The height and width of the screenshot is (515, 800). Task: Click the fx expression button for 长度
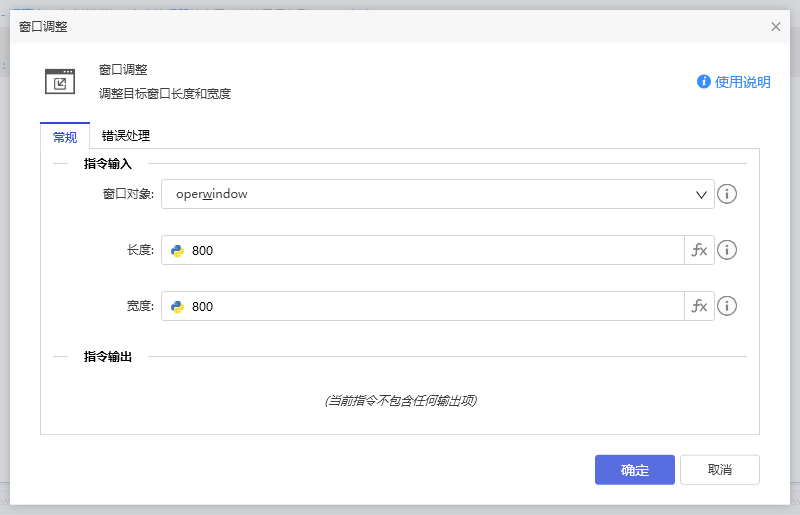point(699,250)
